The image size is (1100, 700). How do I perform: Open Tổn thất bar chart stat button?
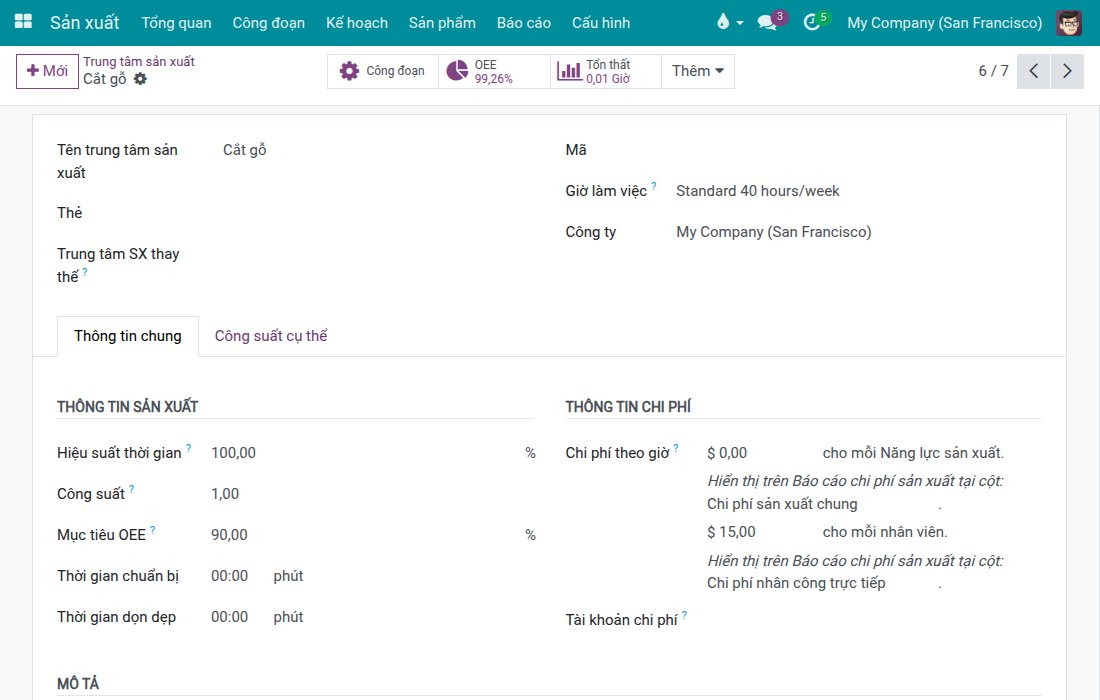(606, 71)
